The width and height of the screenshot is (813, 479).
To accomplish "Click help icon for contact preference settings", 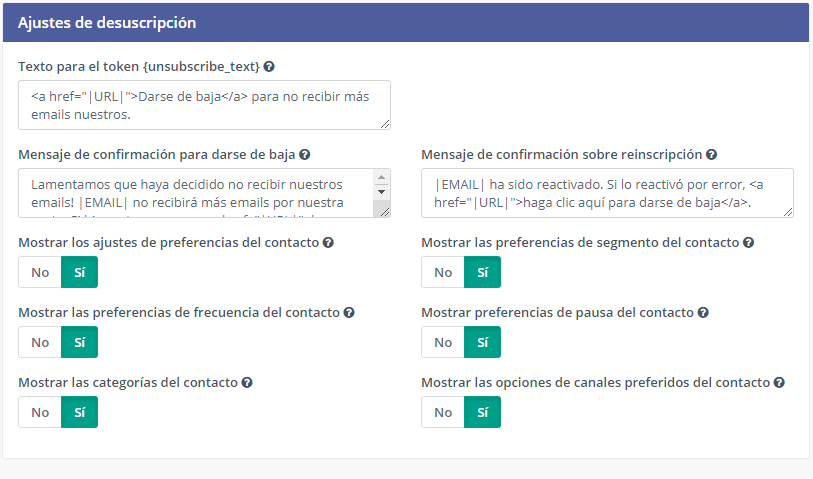I will click(328, 242).
